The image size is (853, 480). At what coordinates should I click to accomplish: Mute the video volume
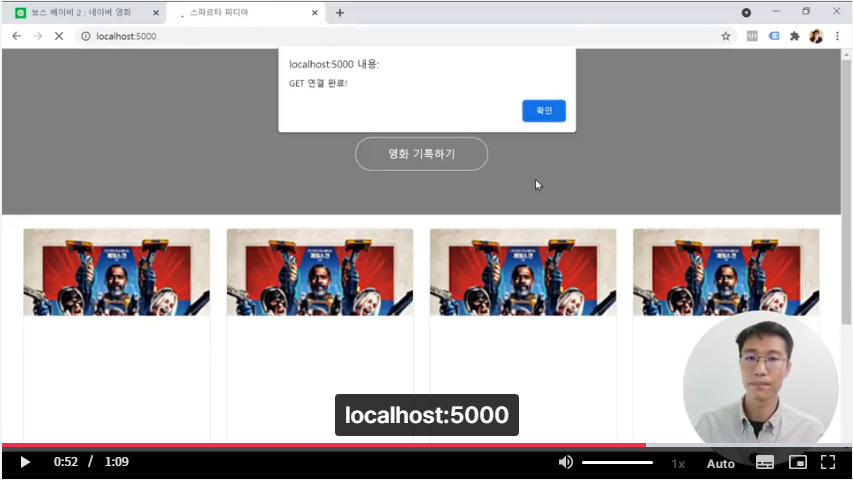click(x=565, y=462)
